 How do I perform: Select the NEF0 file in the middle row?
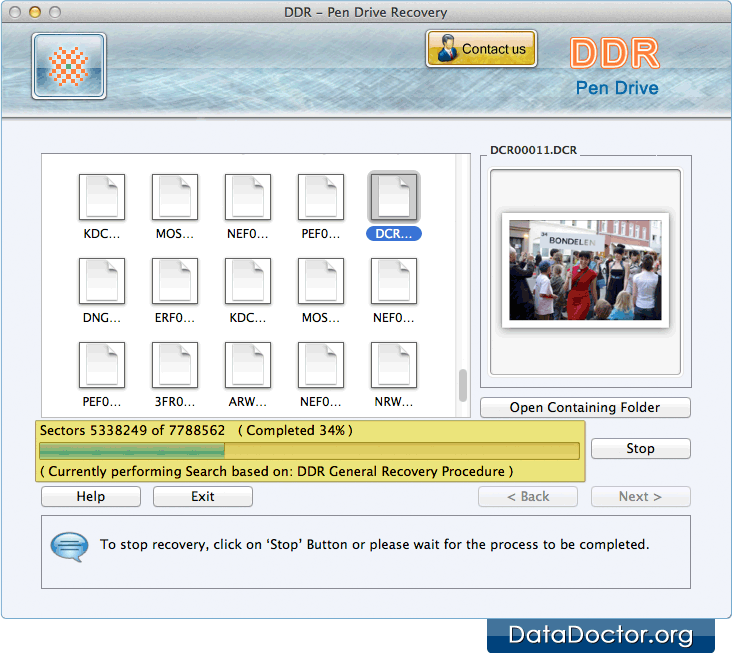(x=394, y=281)
